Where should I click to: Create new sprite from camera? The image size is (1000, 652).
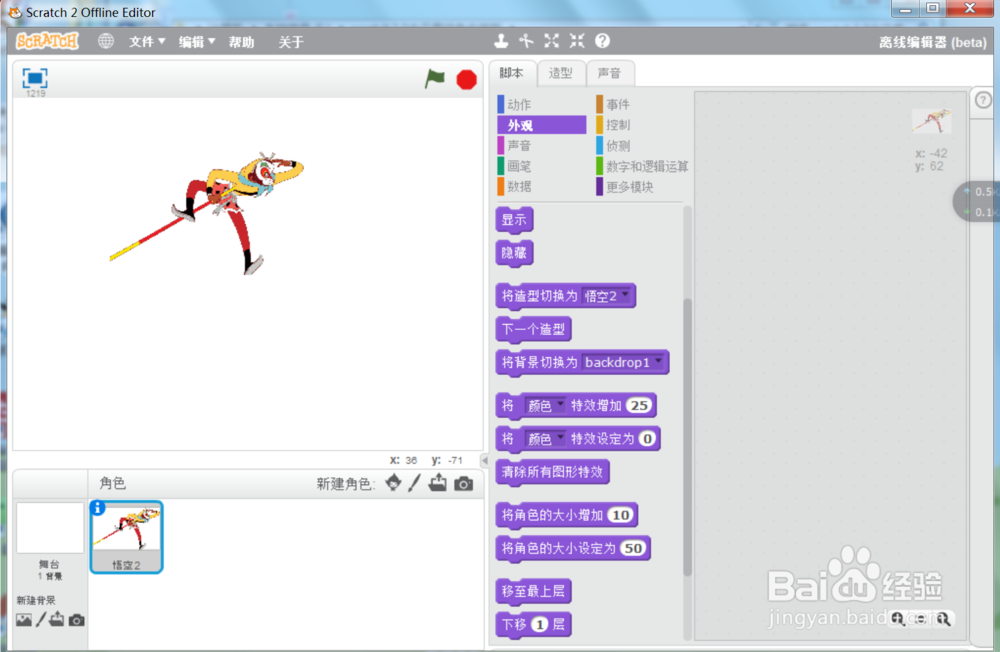tap(464, 484)
